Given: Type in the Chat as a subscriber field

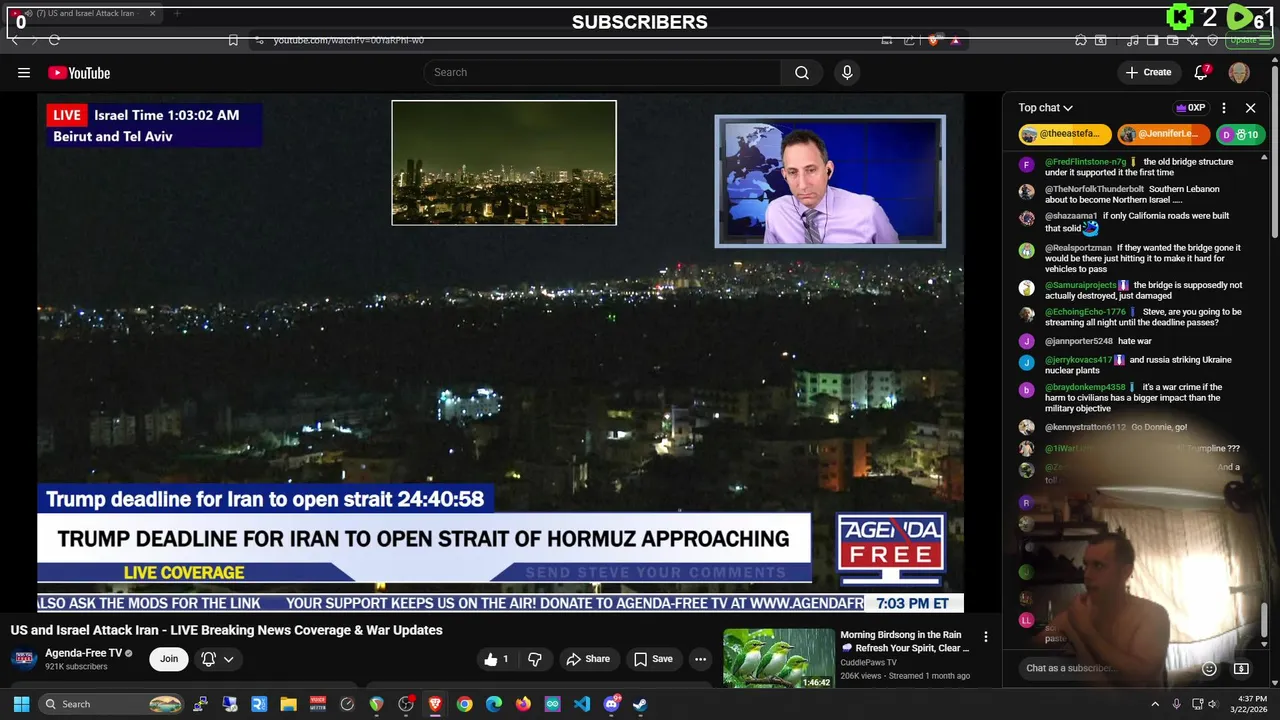Looking at the screenshot, I should point(1105,668).
